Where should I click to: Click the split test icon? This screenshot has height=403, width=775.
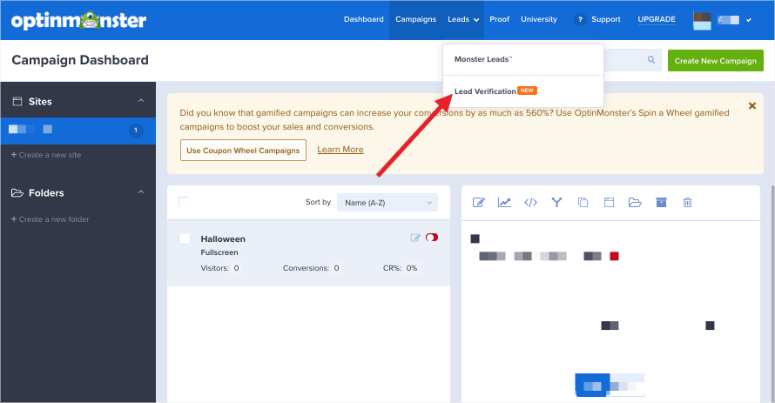click(556, 203)
